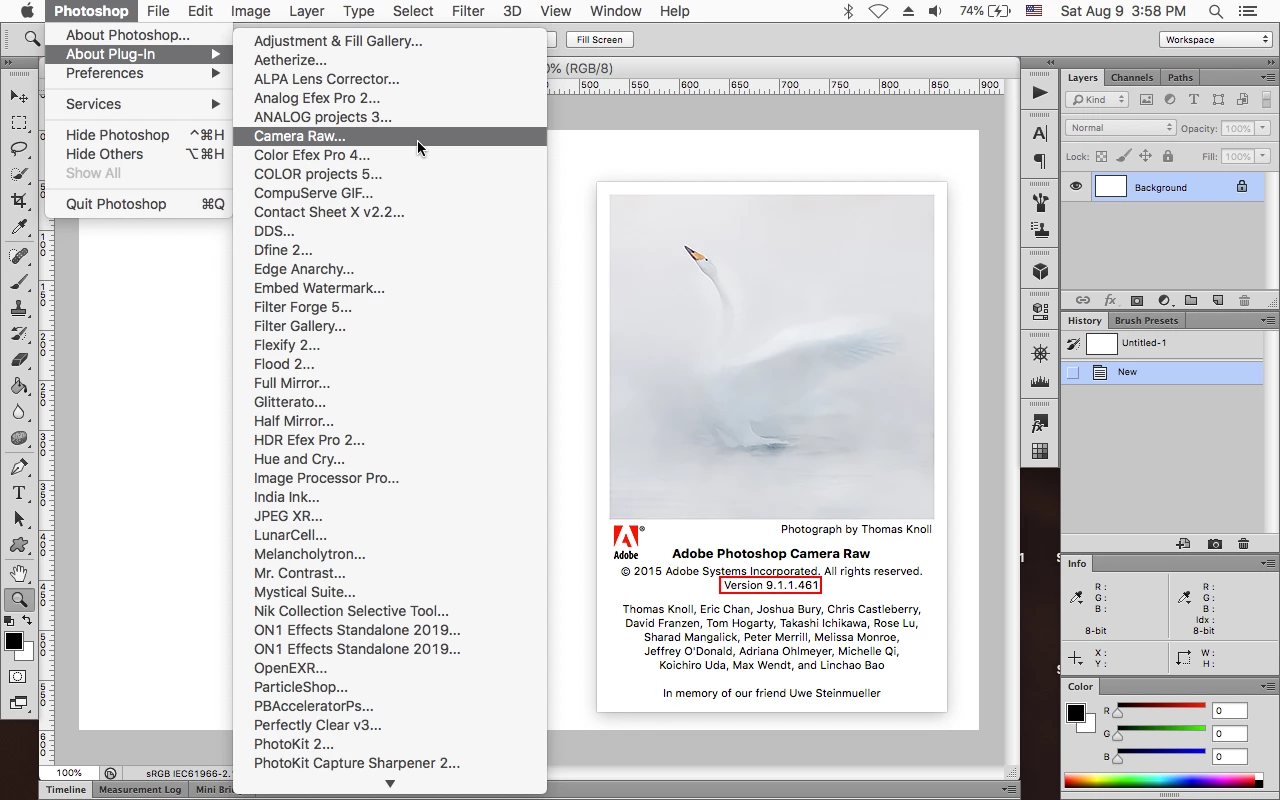
Task: Expand the Services submenu
Action: pyautogui.click(x=138, y=104)
